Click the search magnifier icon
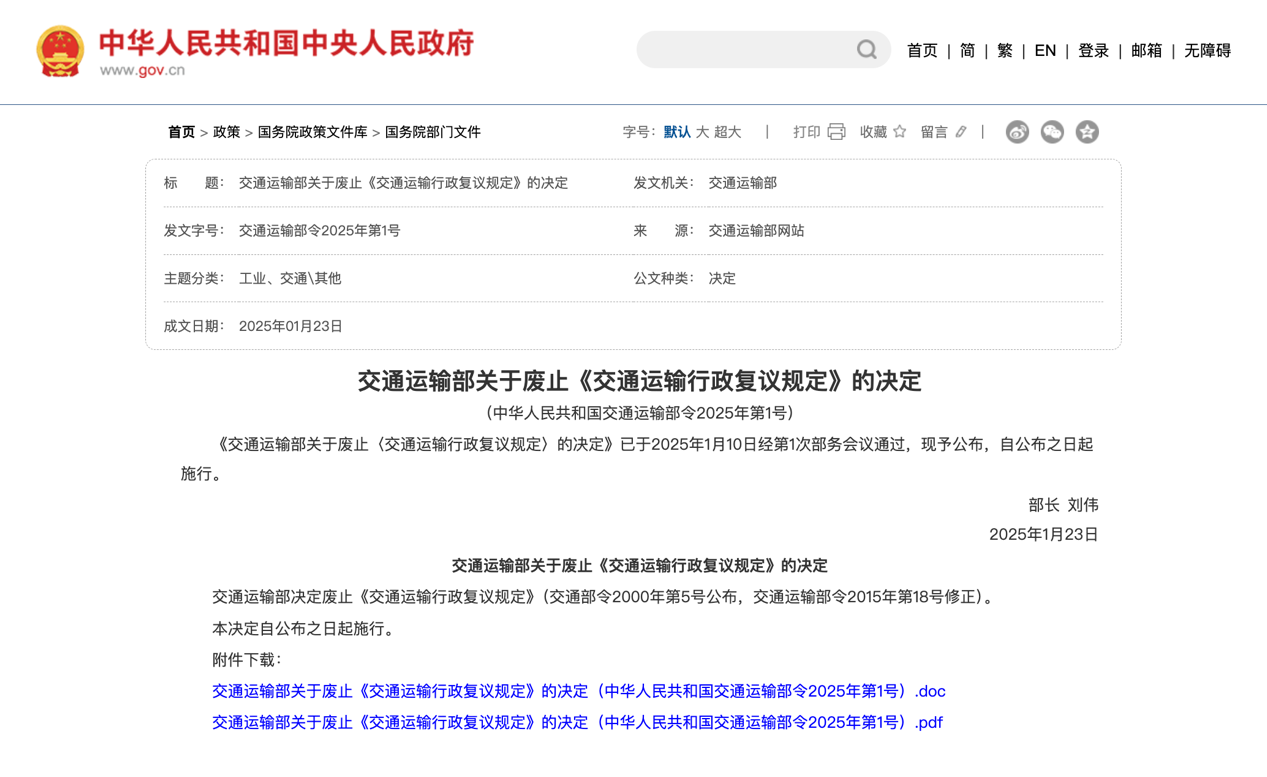Screen dimensions: 1267x777 click(866, 50)
